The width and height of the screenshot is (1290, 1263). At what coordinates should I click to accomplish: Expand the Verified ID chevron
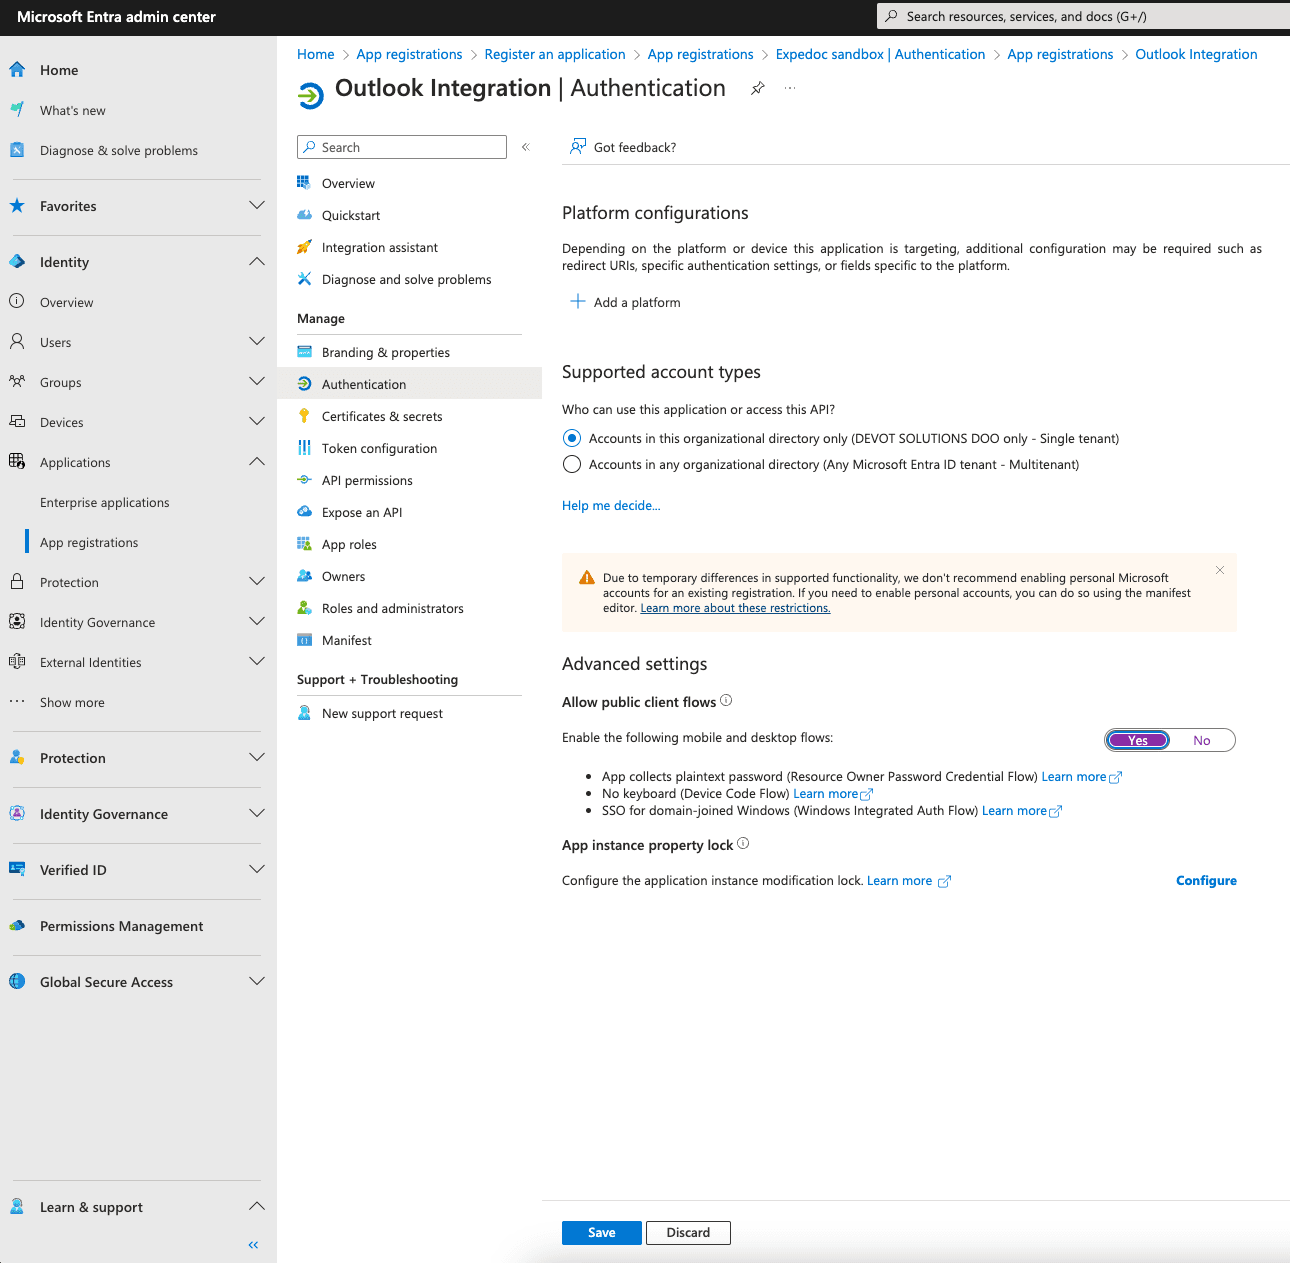(x=257, y=869)
